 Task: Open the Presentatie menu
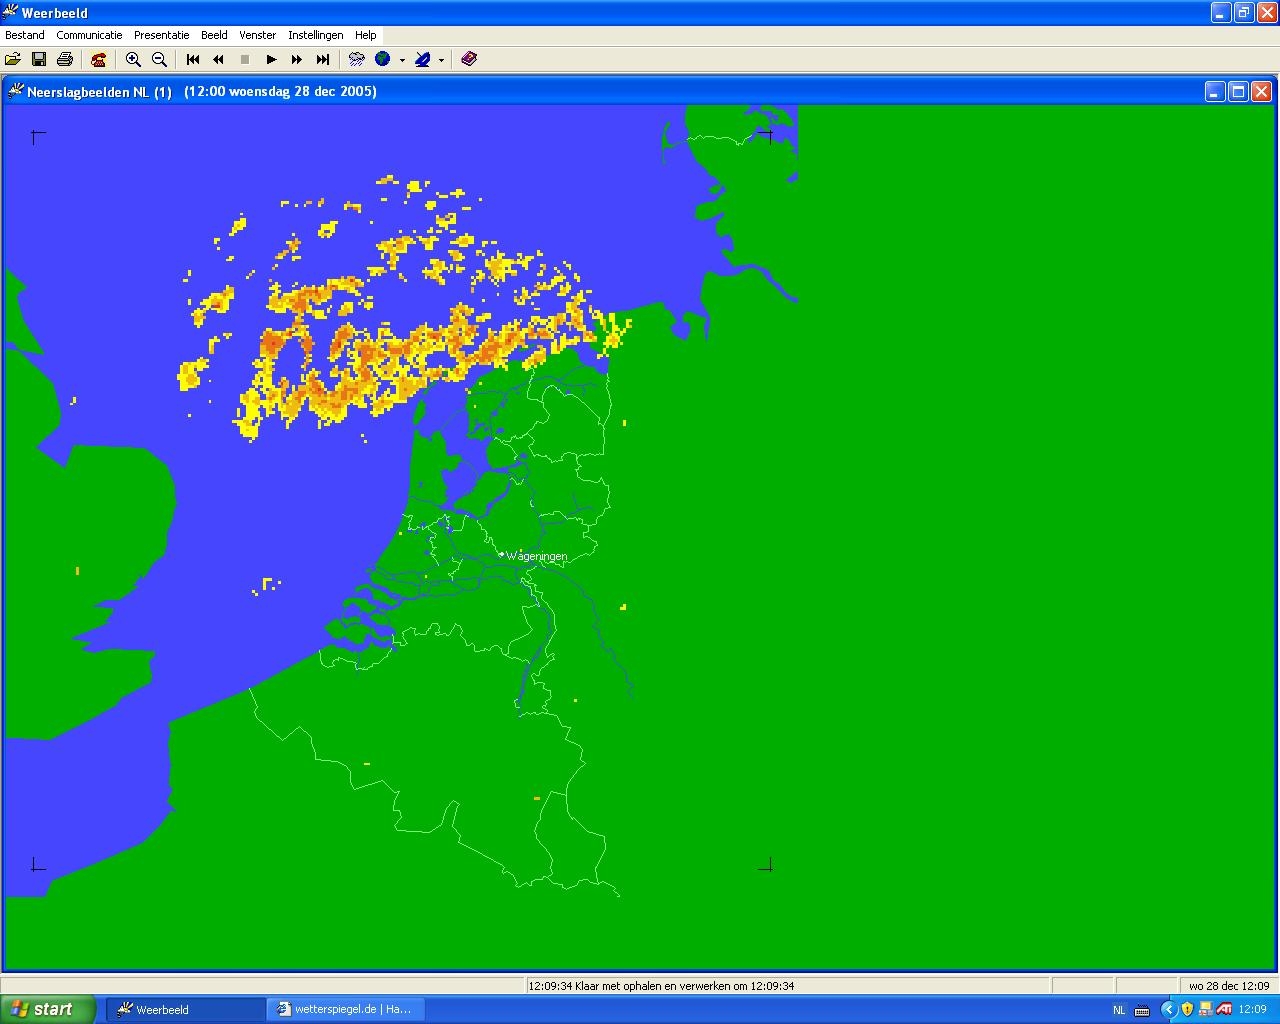click(161, 35)
